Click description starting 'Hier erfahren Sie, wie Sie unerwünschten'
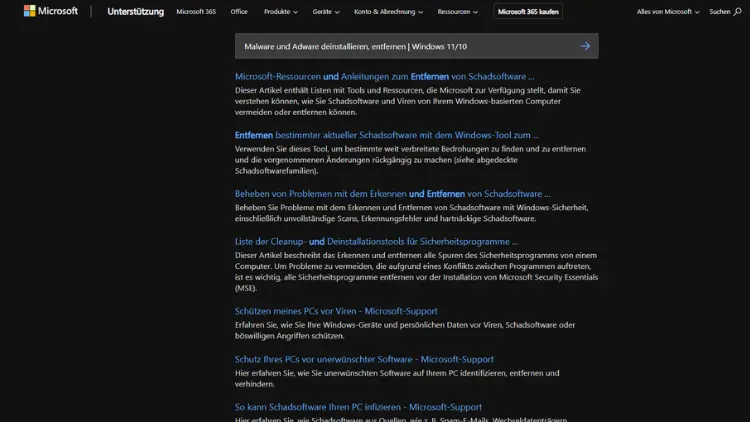750x422 pixels. (x=397, y=378)
